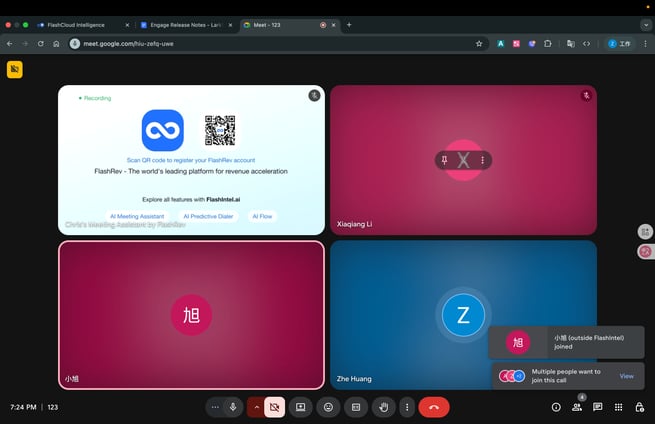The width and height of the screenshot is (655, 424).
Task: Open the emoji reactions picker
Action: click(x=328, y=407)
